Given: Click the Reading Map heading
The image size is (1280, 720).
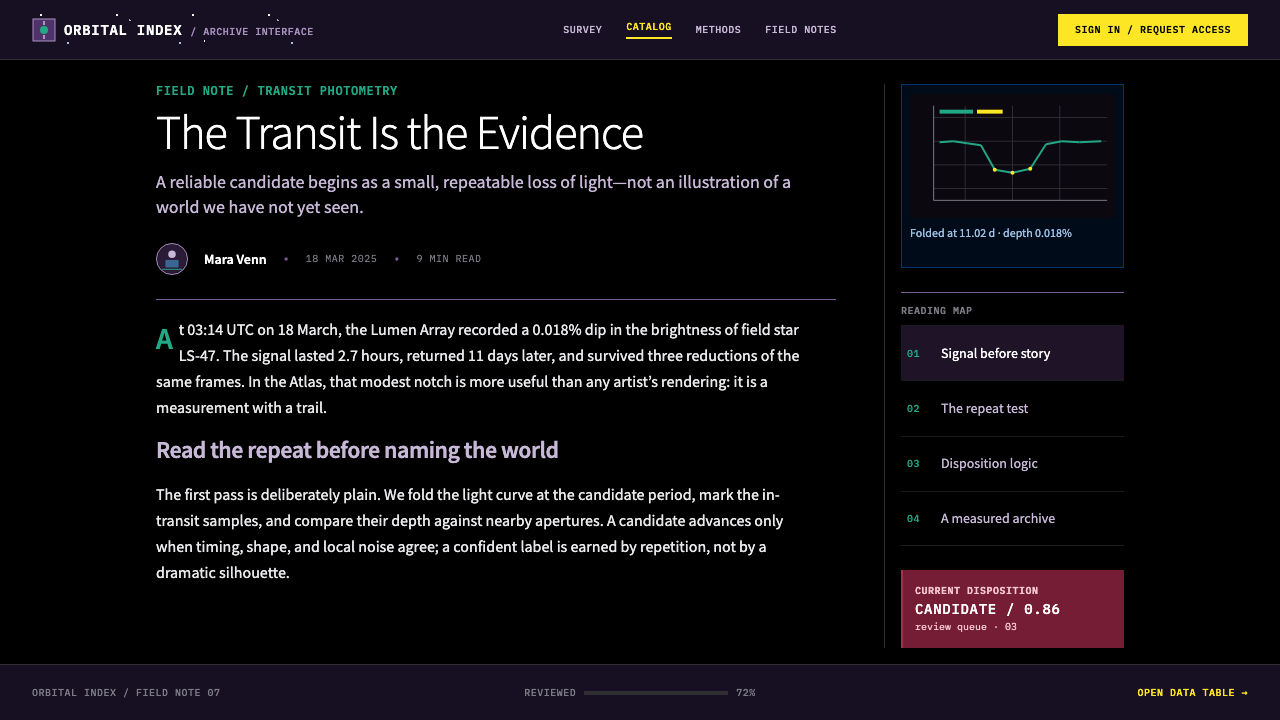Looking at the screenshot, I should click(x=937, y=311).
